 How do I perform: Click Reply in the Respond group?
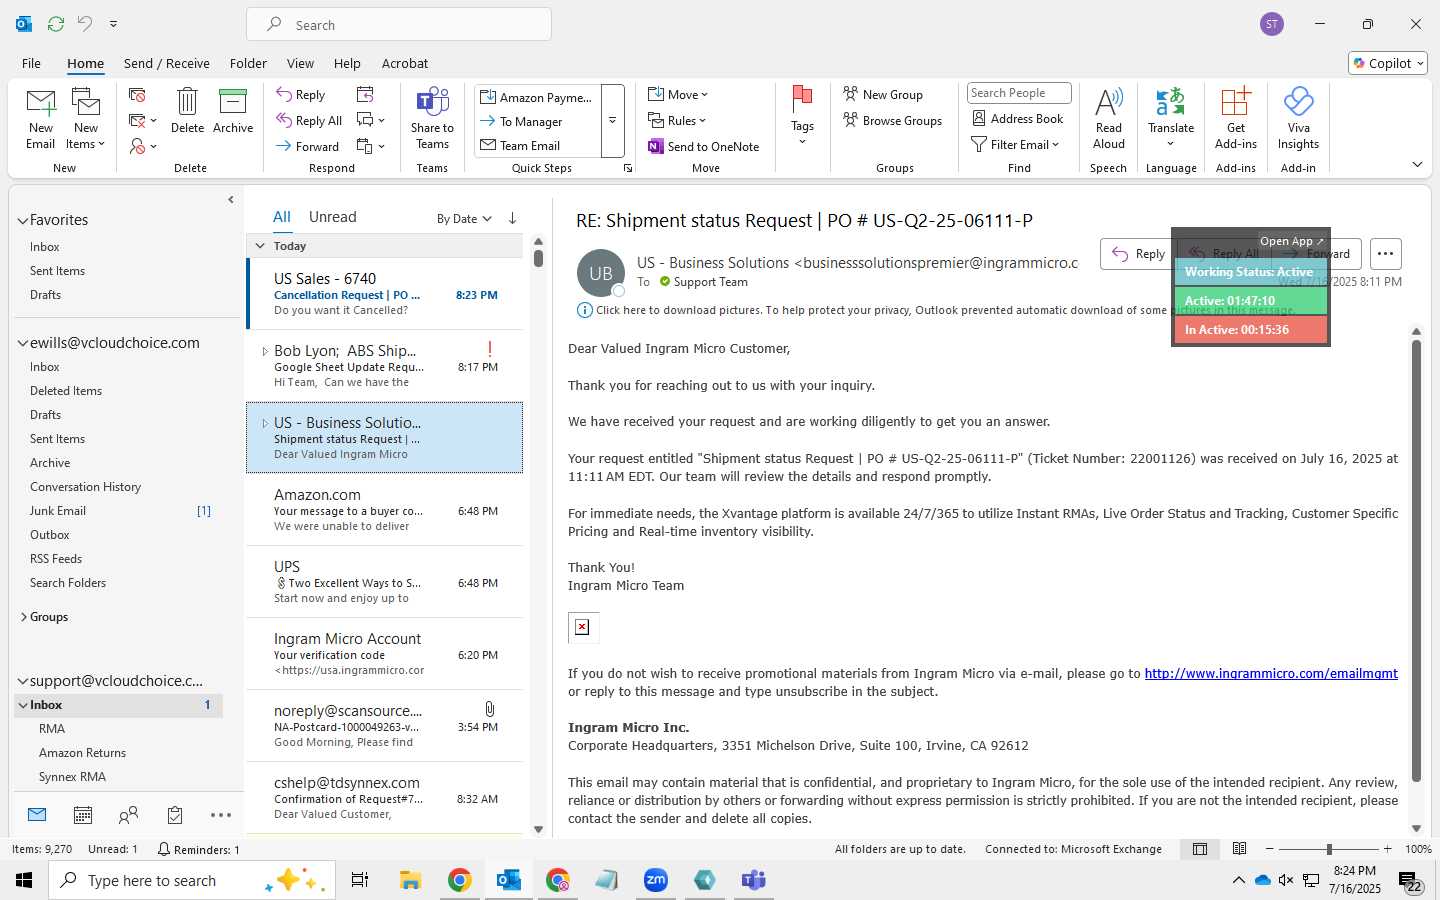(x=301, y=95)
